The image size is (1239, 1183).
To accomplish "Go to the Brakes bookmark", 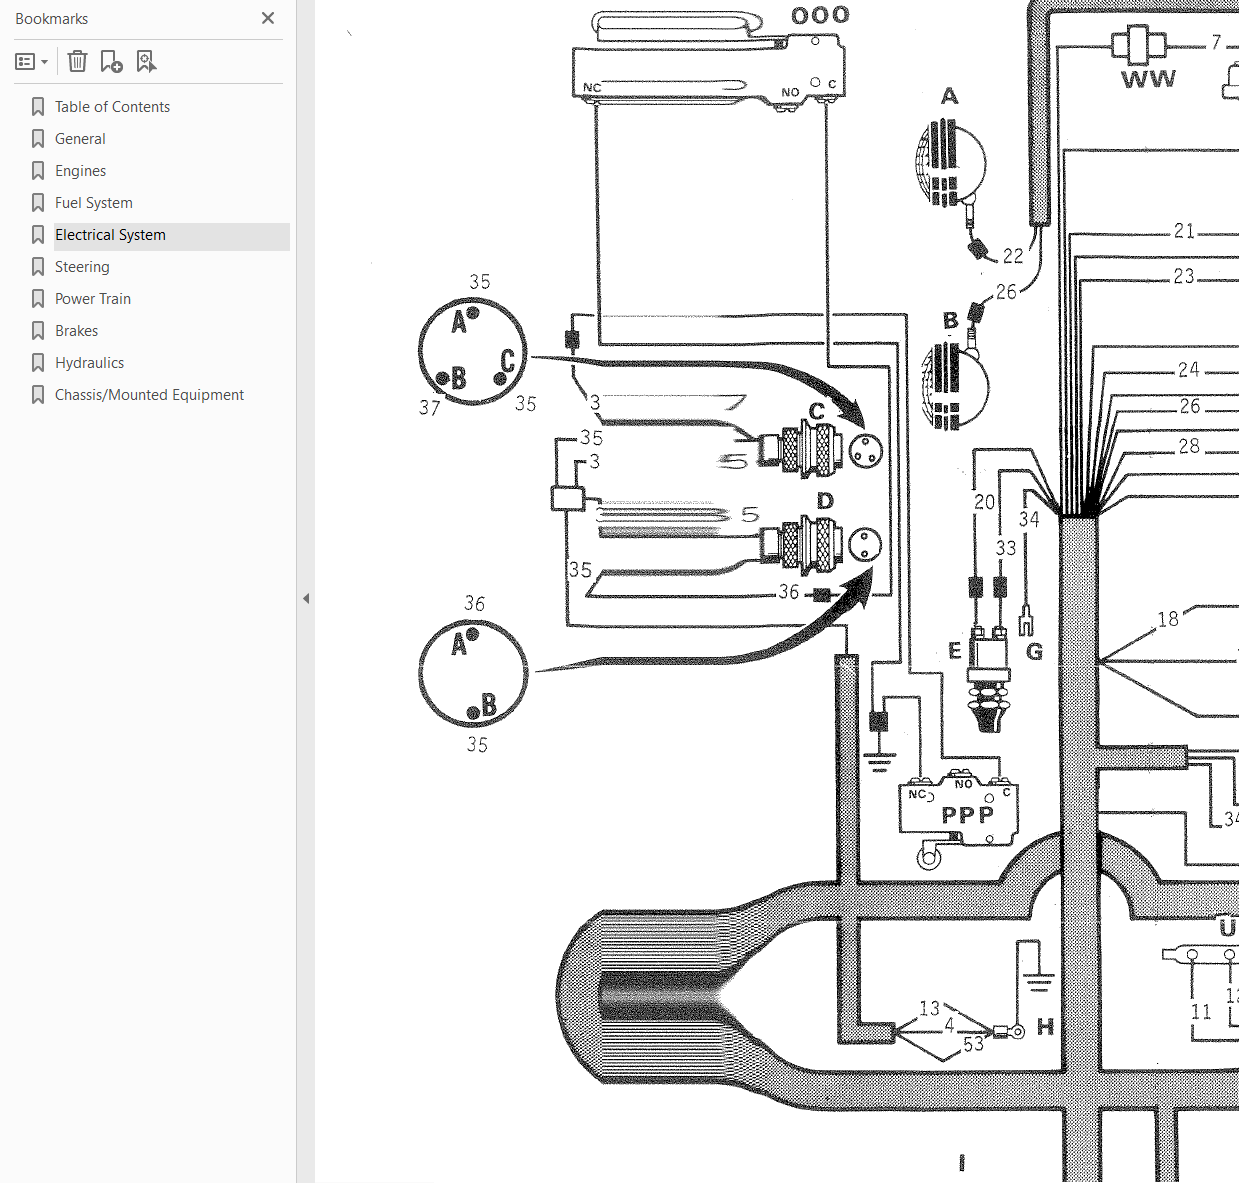I will 76,331.
